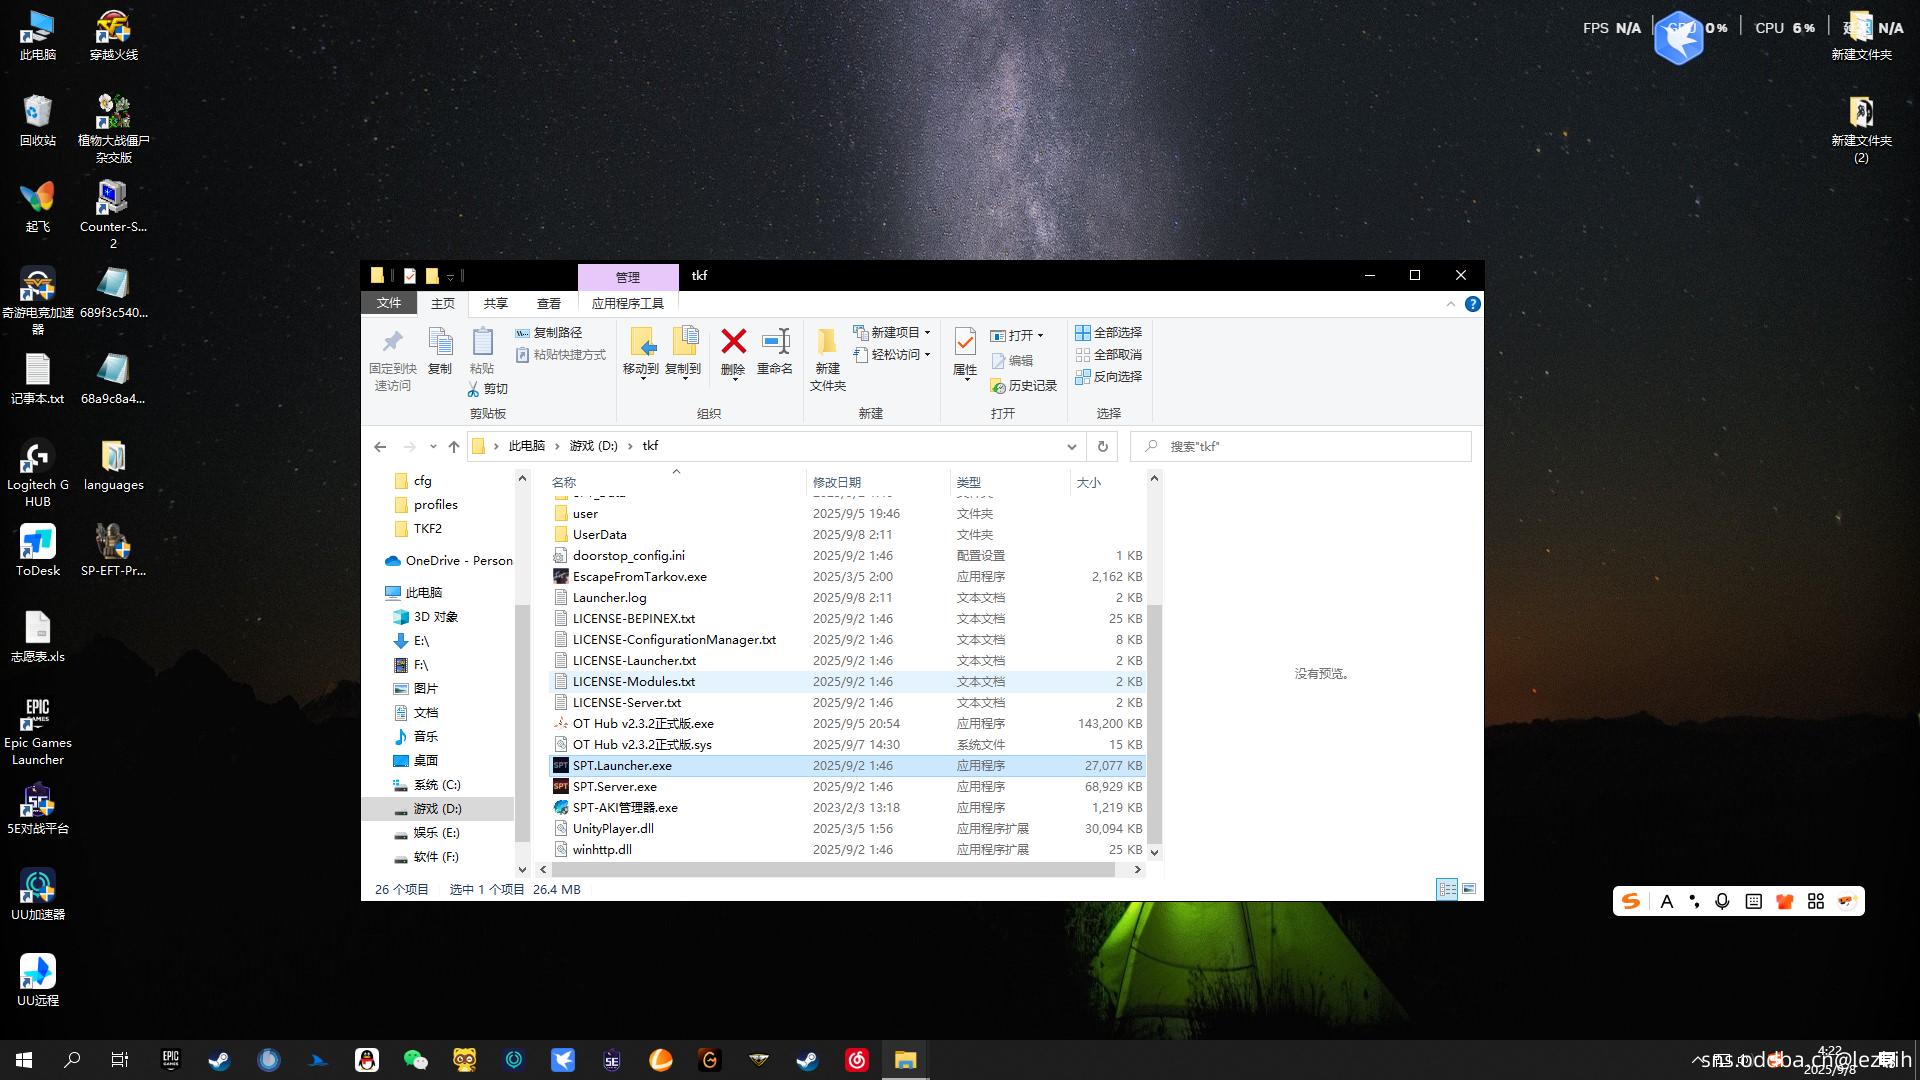Click Invert selection (反向选择)
Image resolution: width=1920 pixels, height=1080 pixels.
[x=1108, y=377]
